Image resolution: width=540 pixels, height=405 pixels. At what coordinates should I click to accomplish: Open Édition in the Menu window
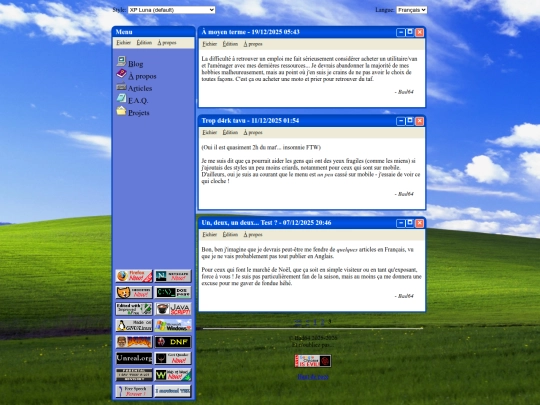click(x=144, y=43)
